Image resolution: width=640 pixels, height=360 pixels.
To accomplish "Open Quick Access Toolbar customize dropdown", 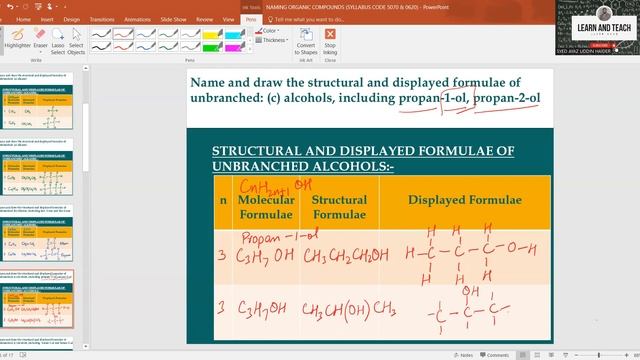I will tap(64, 7).
